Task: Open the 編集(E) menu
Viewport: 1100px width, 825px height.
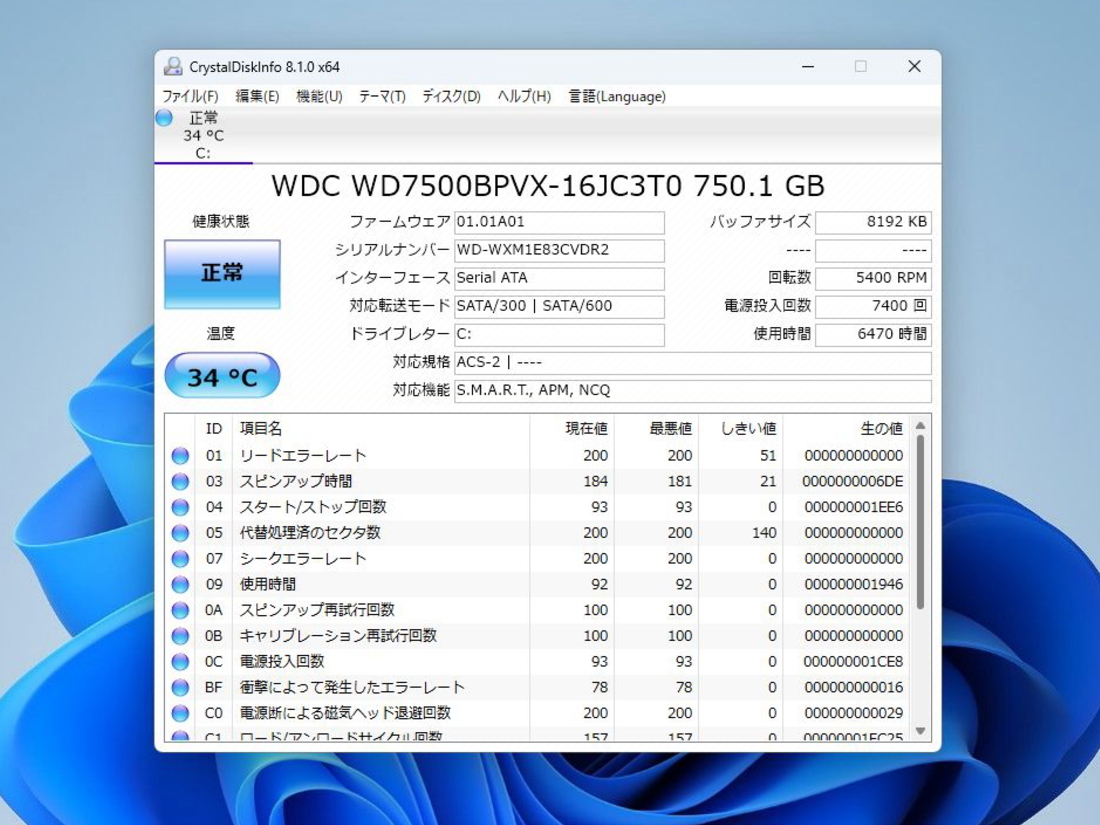Action: 257,96
